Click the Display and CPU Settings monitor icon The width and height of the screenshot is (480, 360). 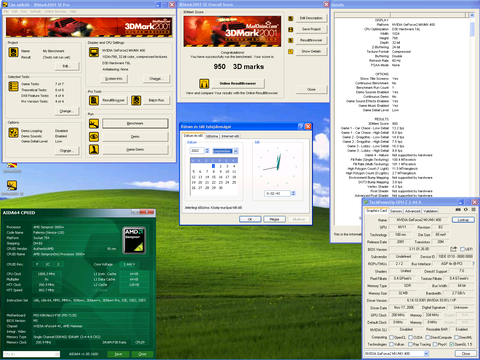94,52
